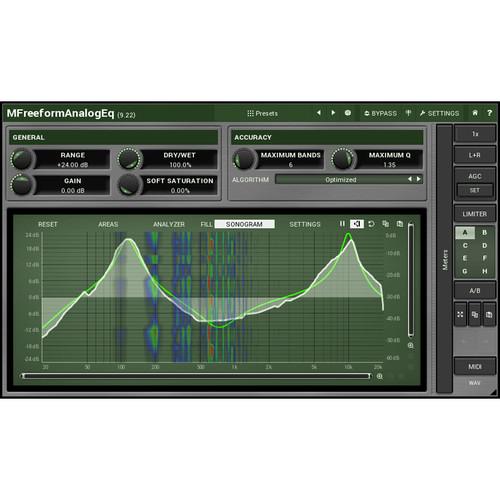Select preset slot C

tap(465, 246)
